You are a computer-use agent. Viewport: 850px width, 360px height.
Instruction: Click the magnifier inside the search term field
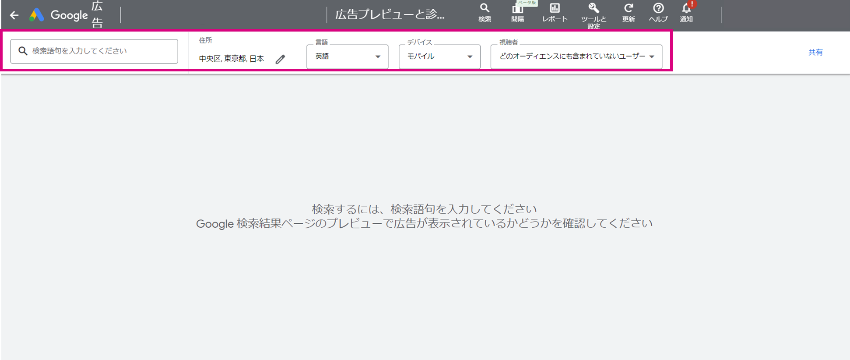pos(23,51)
